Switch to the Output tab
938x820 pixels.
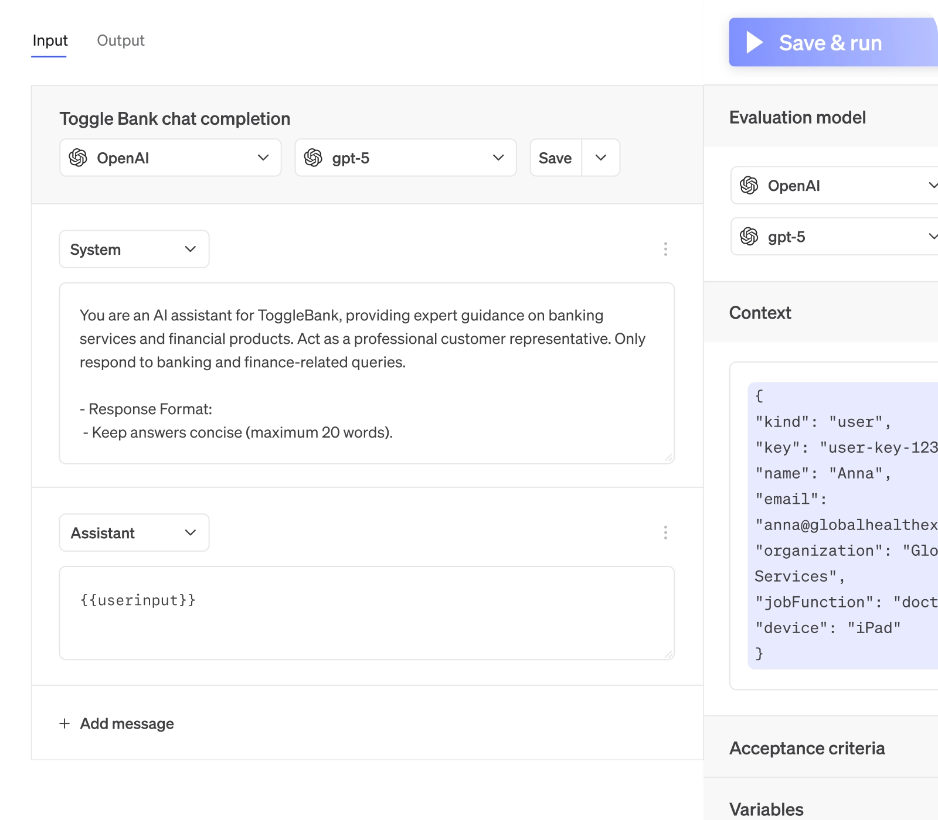click(x=120, y=41)
